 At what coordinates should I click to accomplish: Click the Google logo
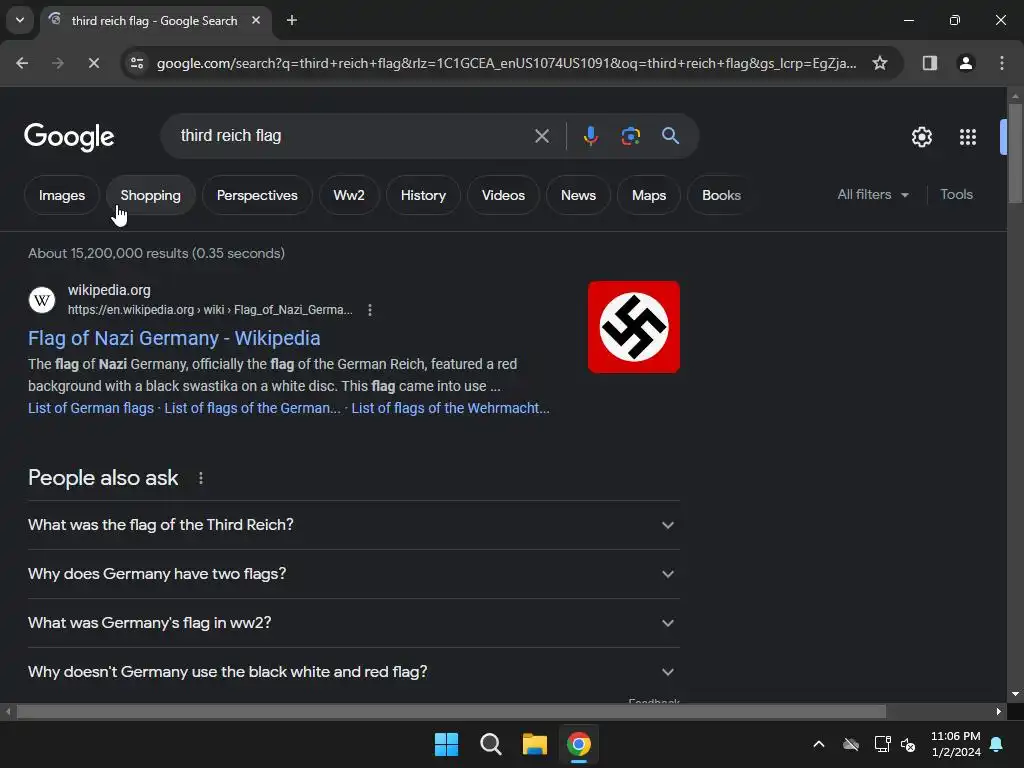tap(69, 136)
